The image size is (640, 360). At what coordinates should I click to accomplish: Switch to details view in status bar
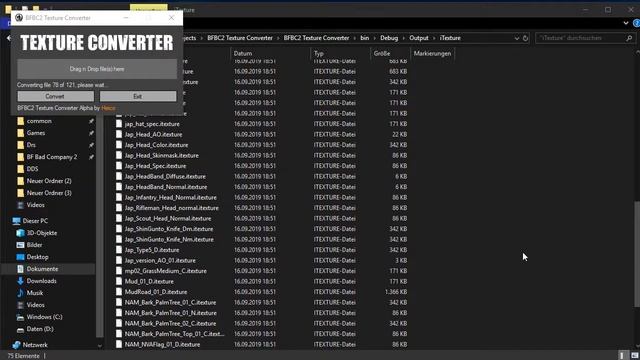622,356
